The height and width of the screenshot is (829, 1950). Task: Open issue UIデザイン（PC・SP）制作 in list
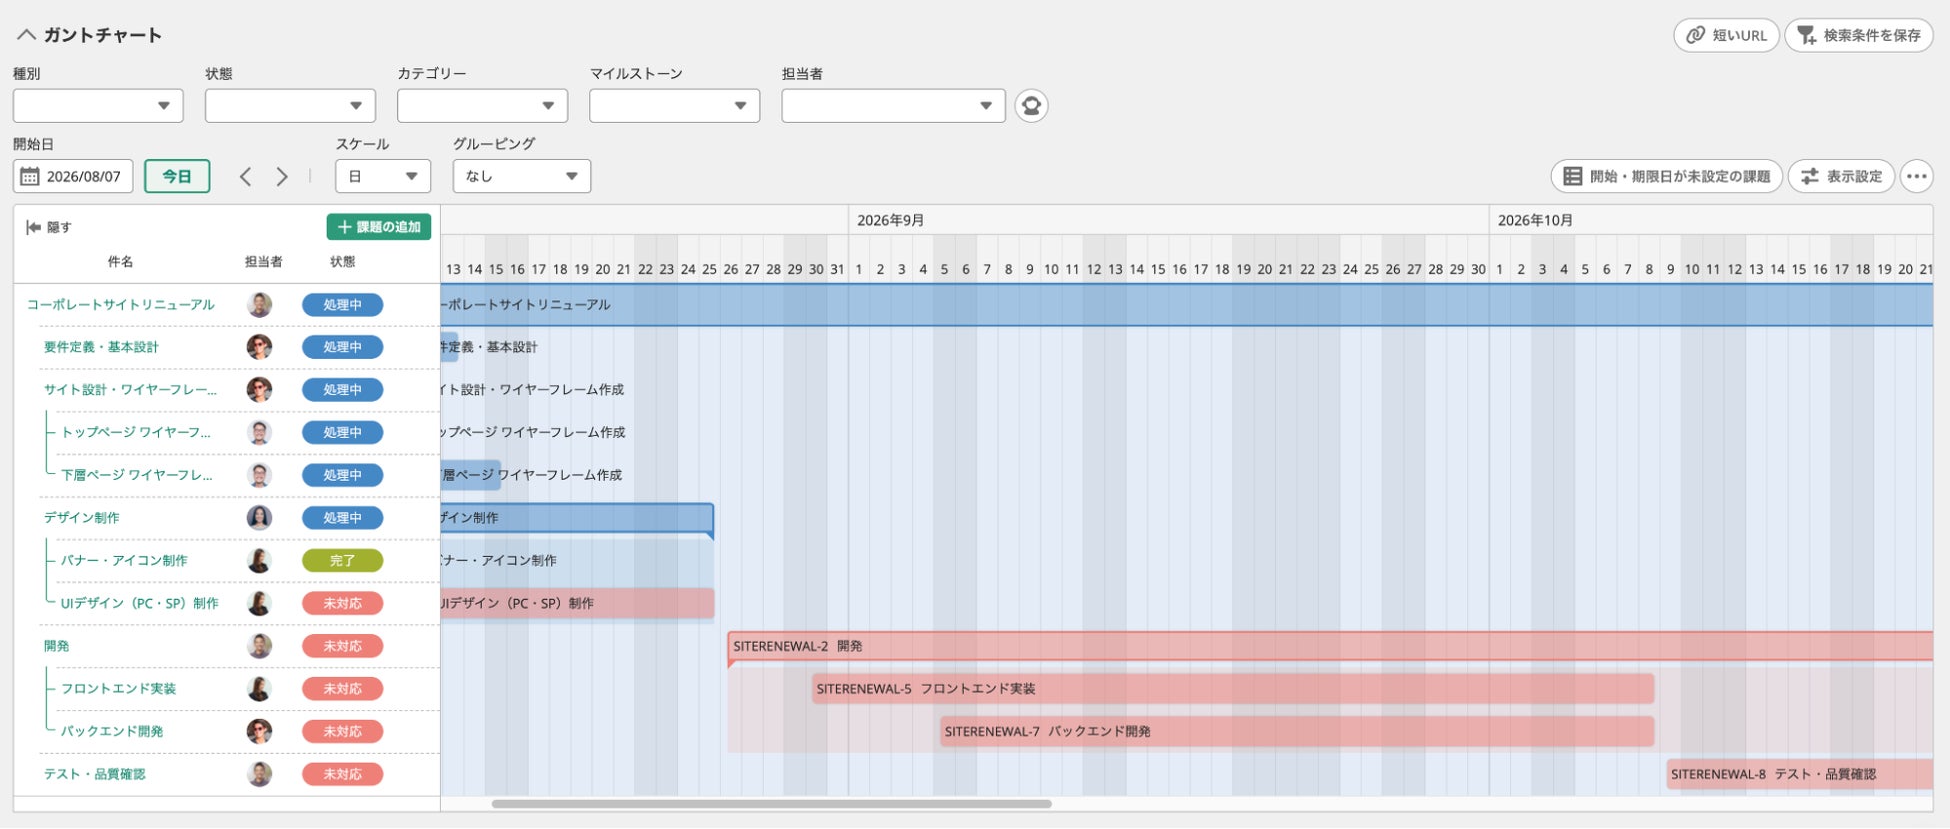[x=139, y=604]
